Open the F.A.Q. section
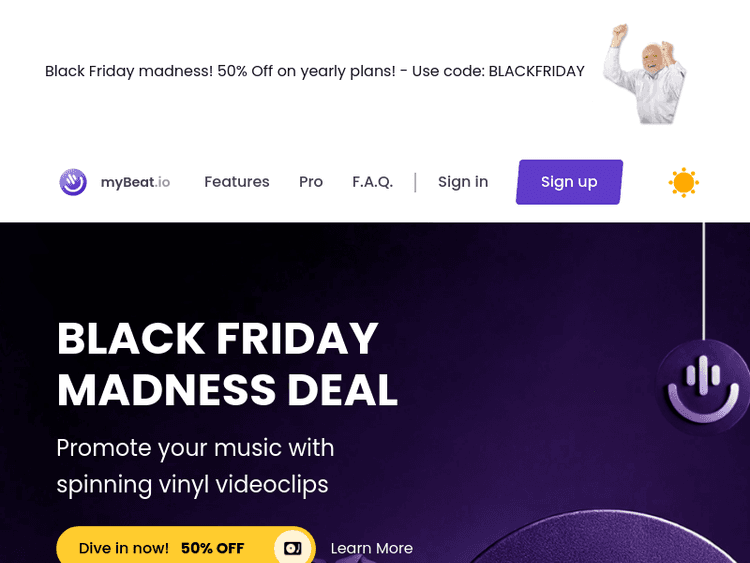 point(372,182)
